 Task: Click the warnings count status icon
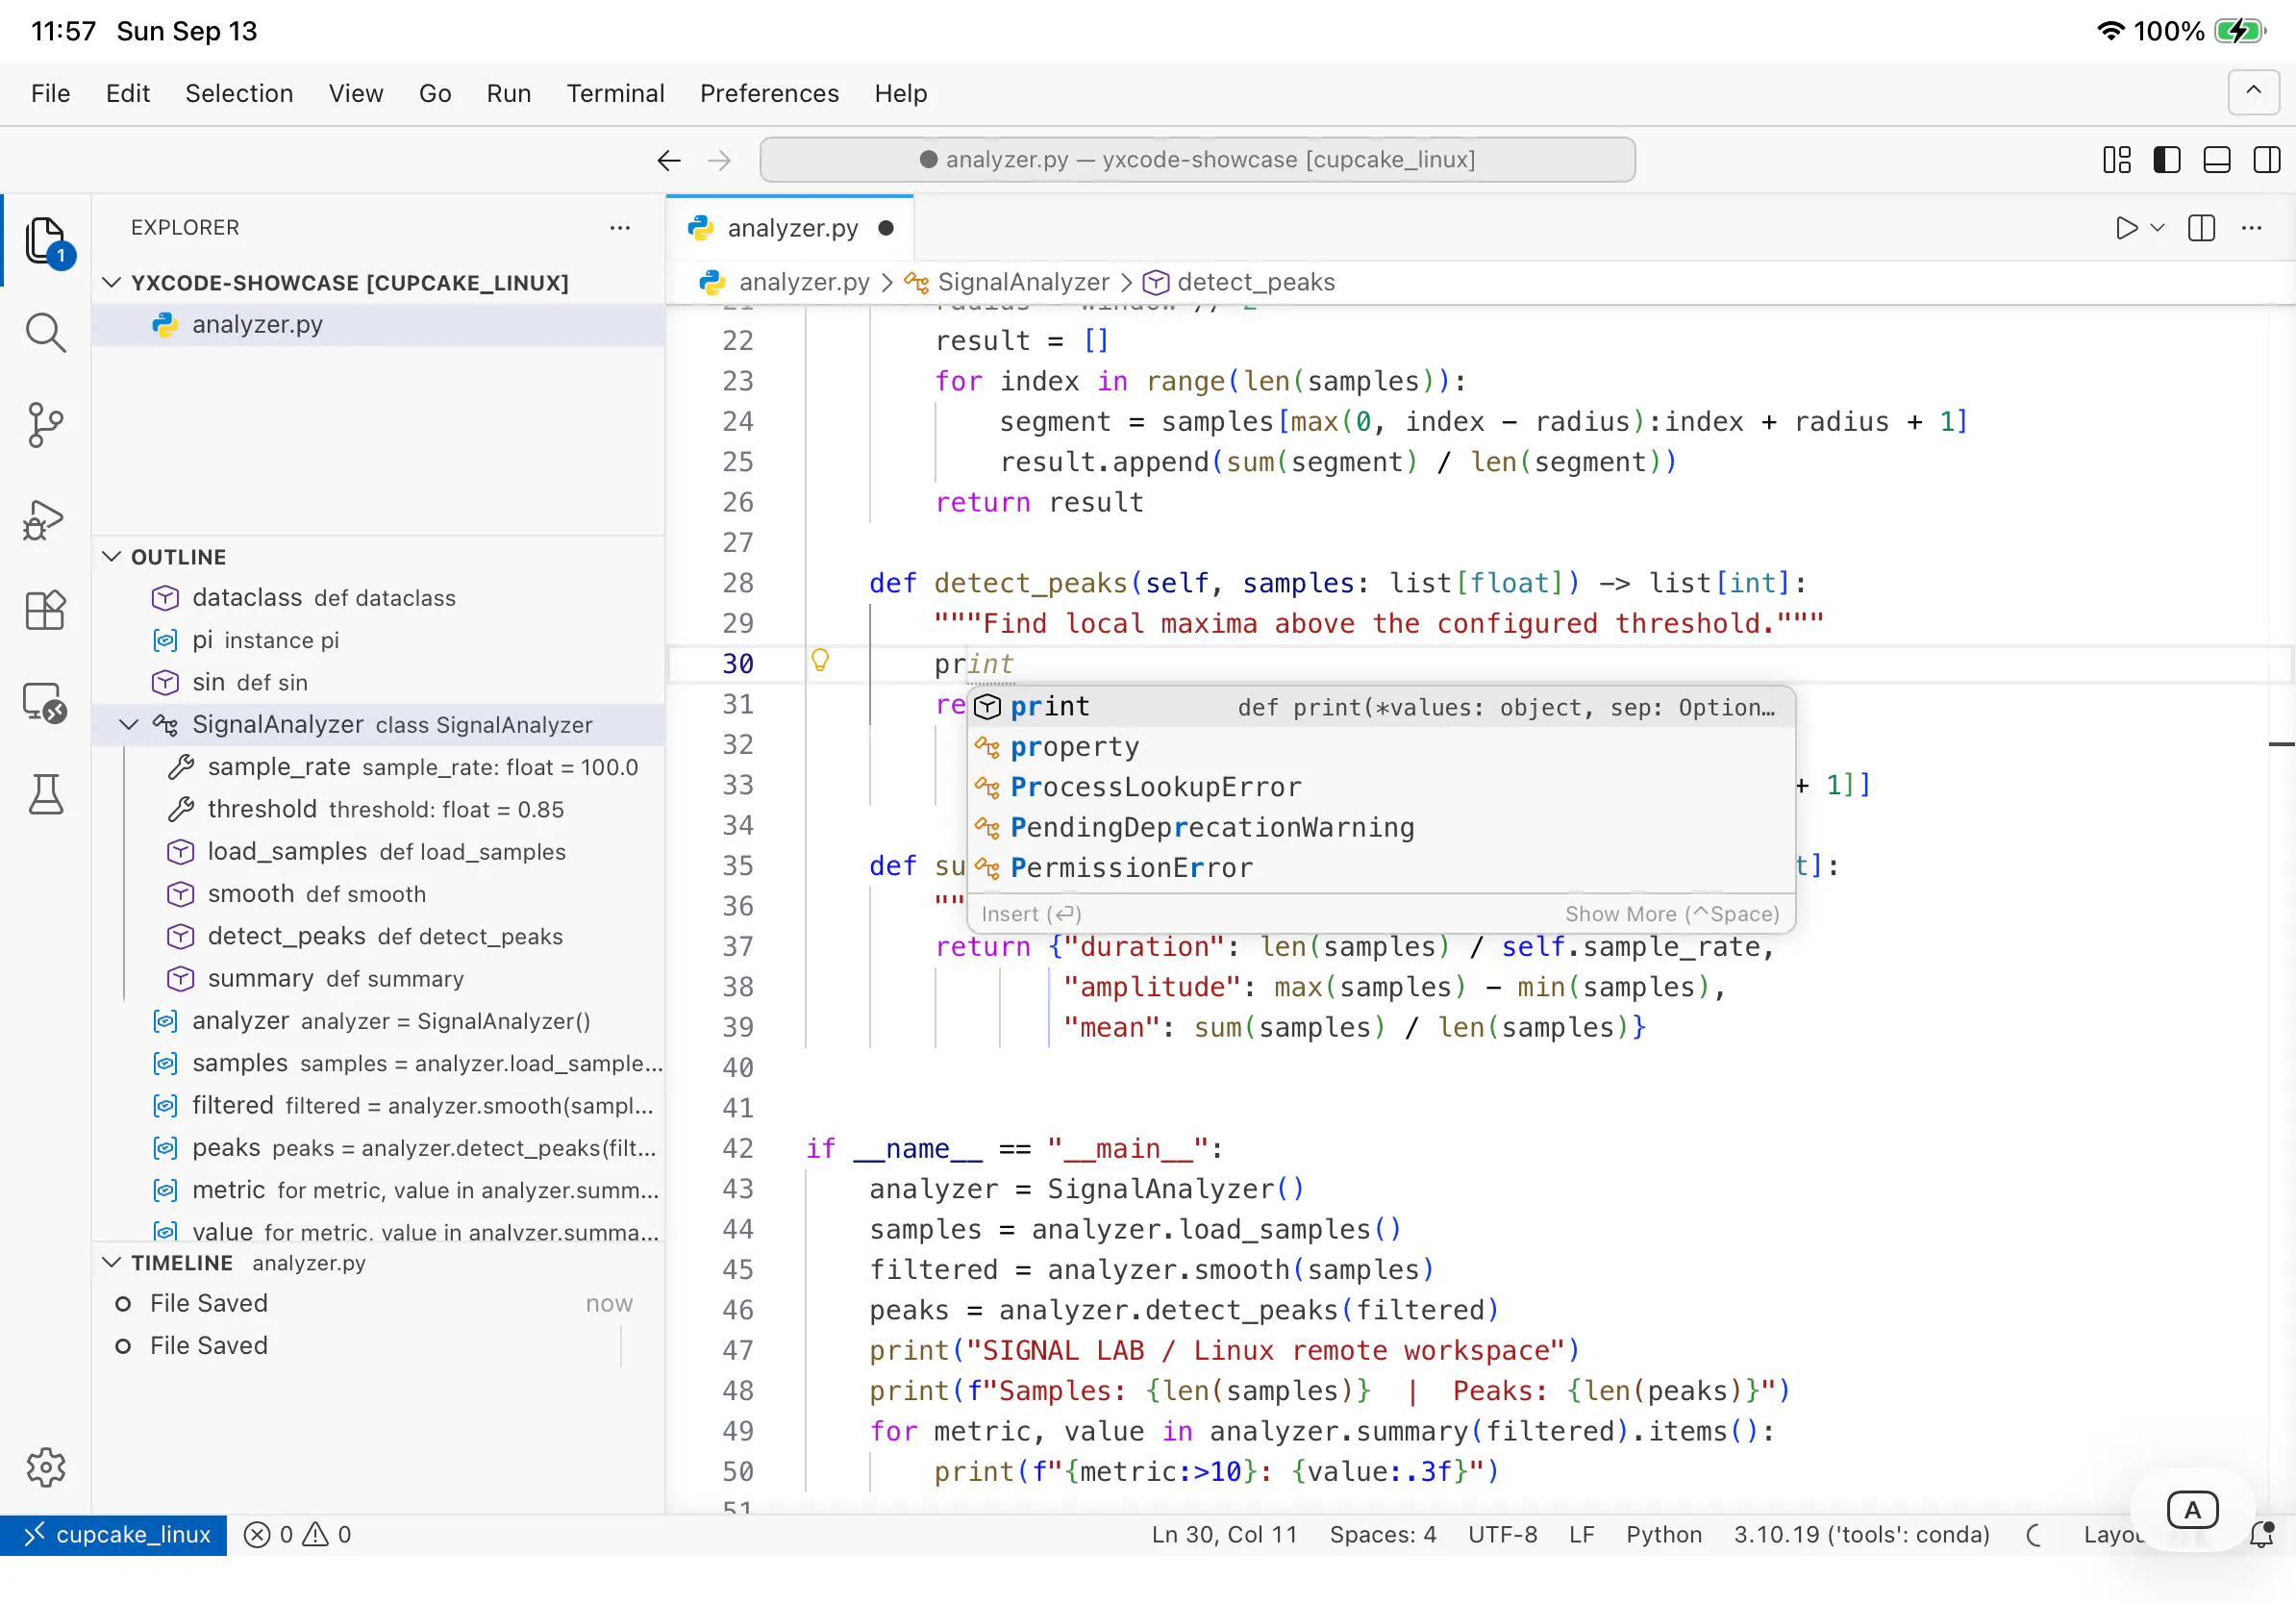(x=327, y=1534)
